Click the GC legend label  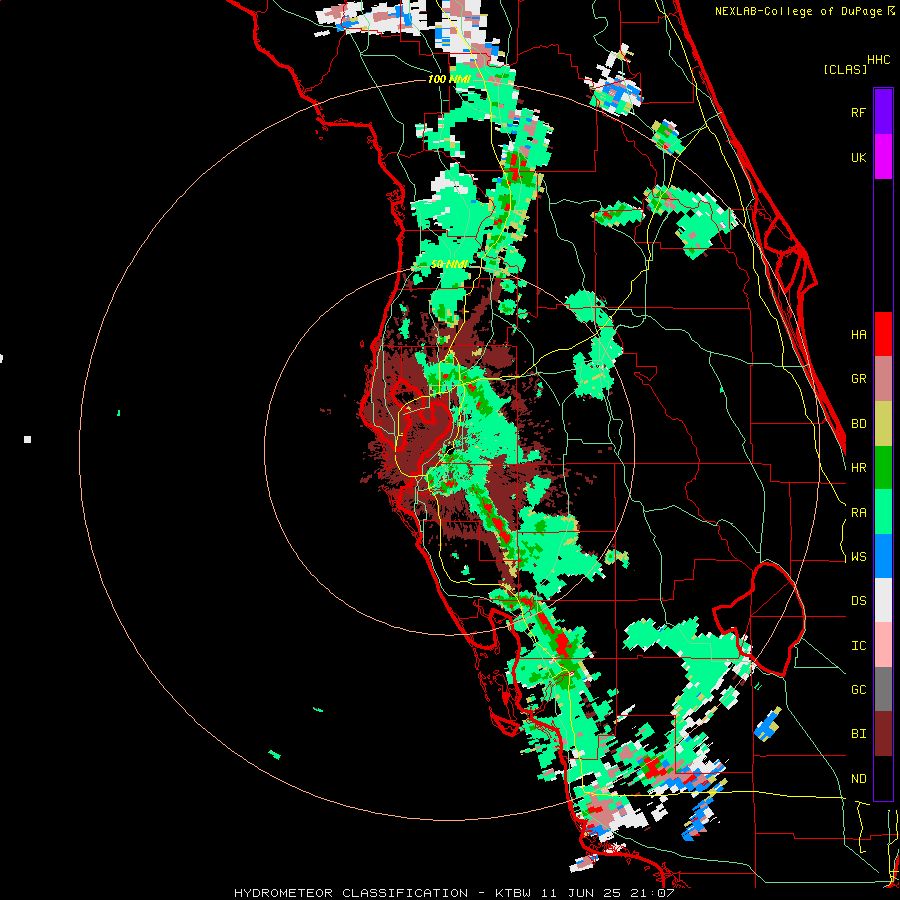pos(858,690)
